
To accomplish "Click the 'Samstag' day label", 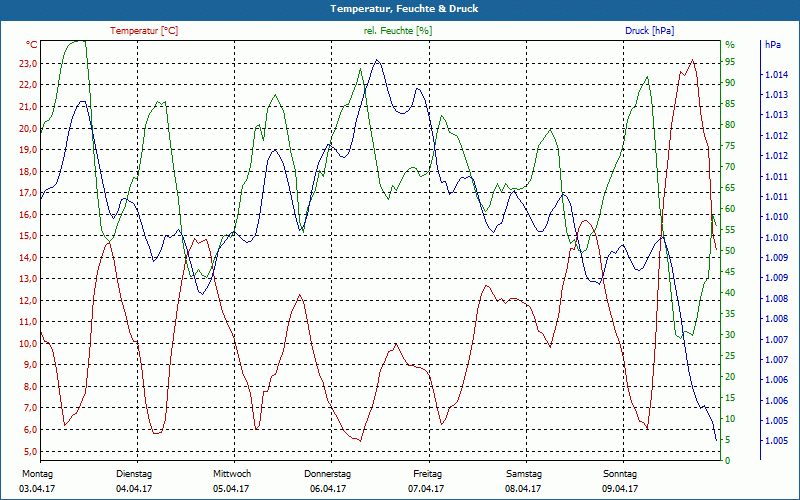I will (x=524, y=474).
